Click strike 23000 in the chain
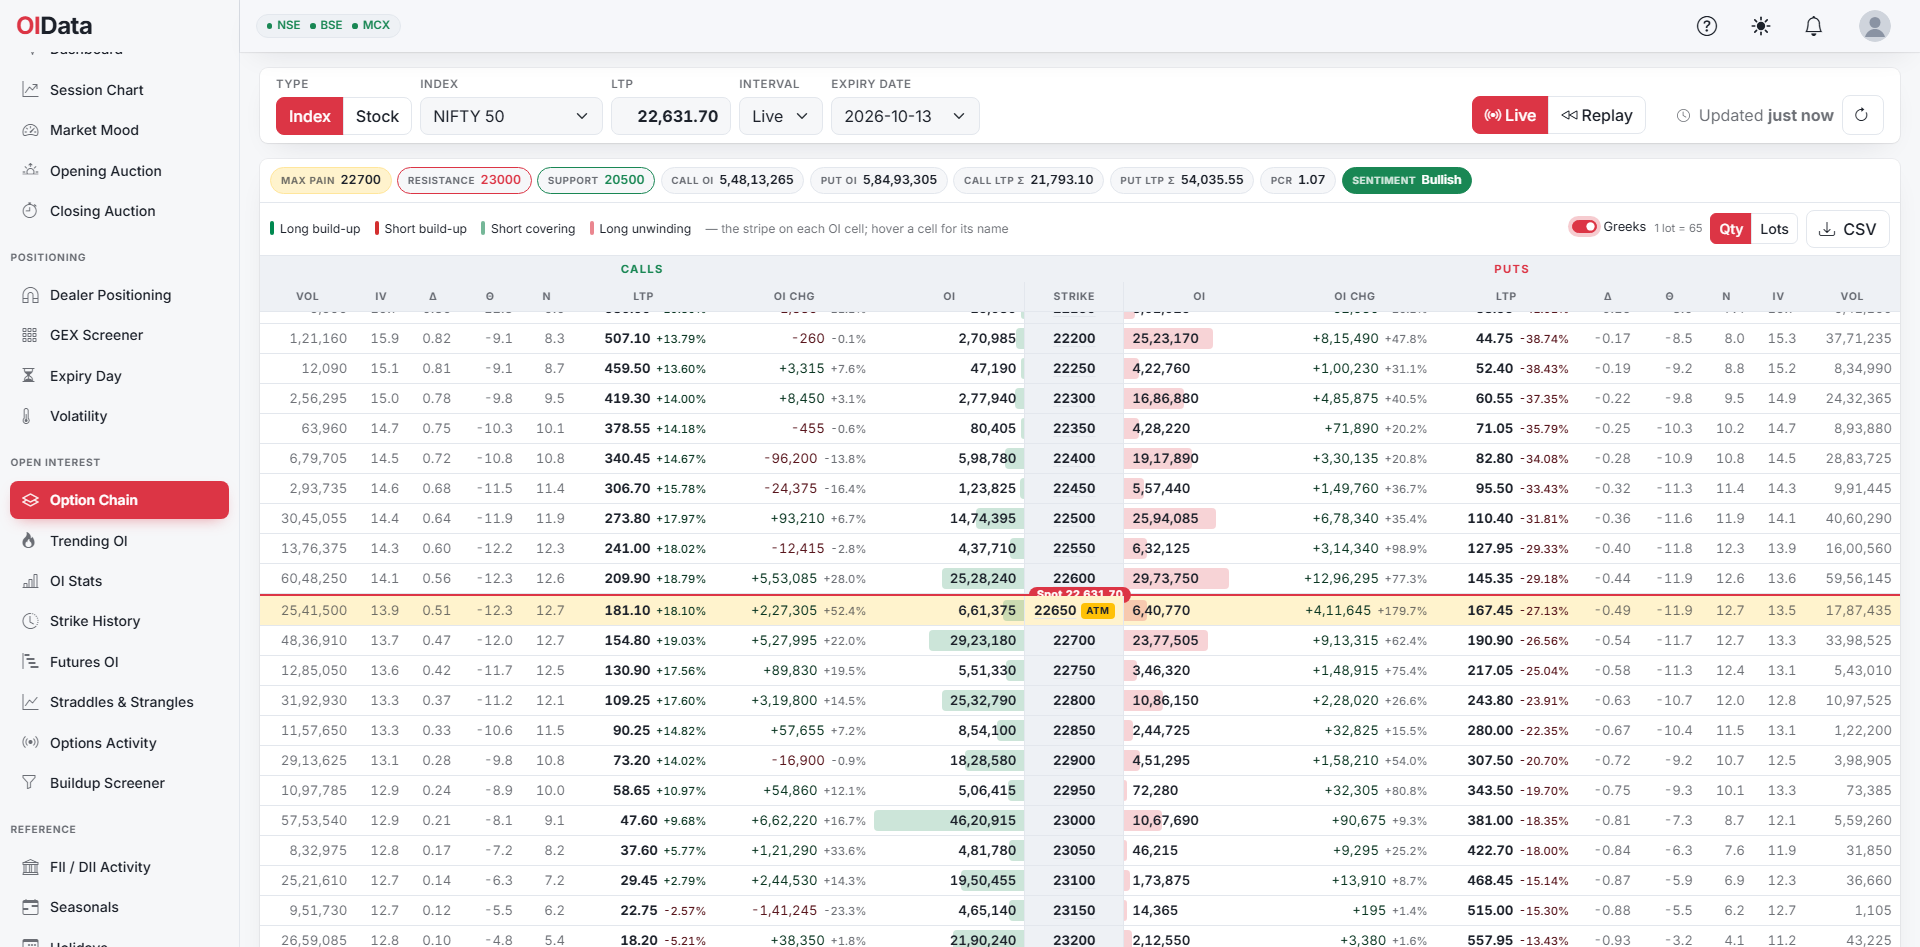 [x=1074, y=820]
